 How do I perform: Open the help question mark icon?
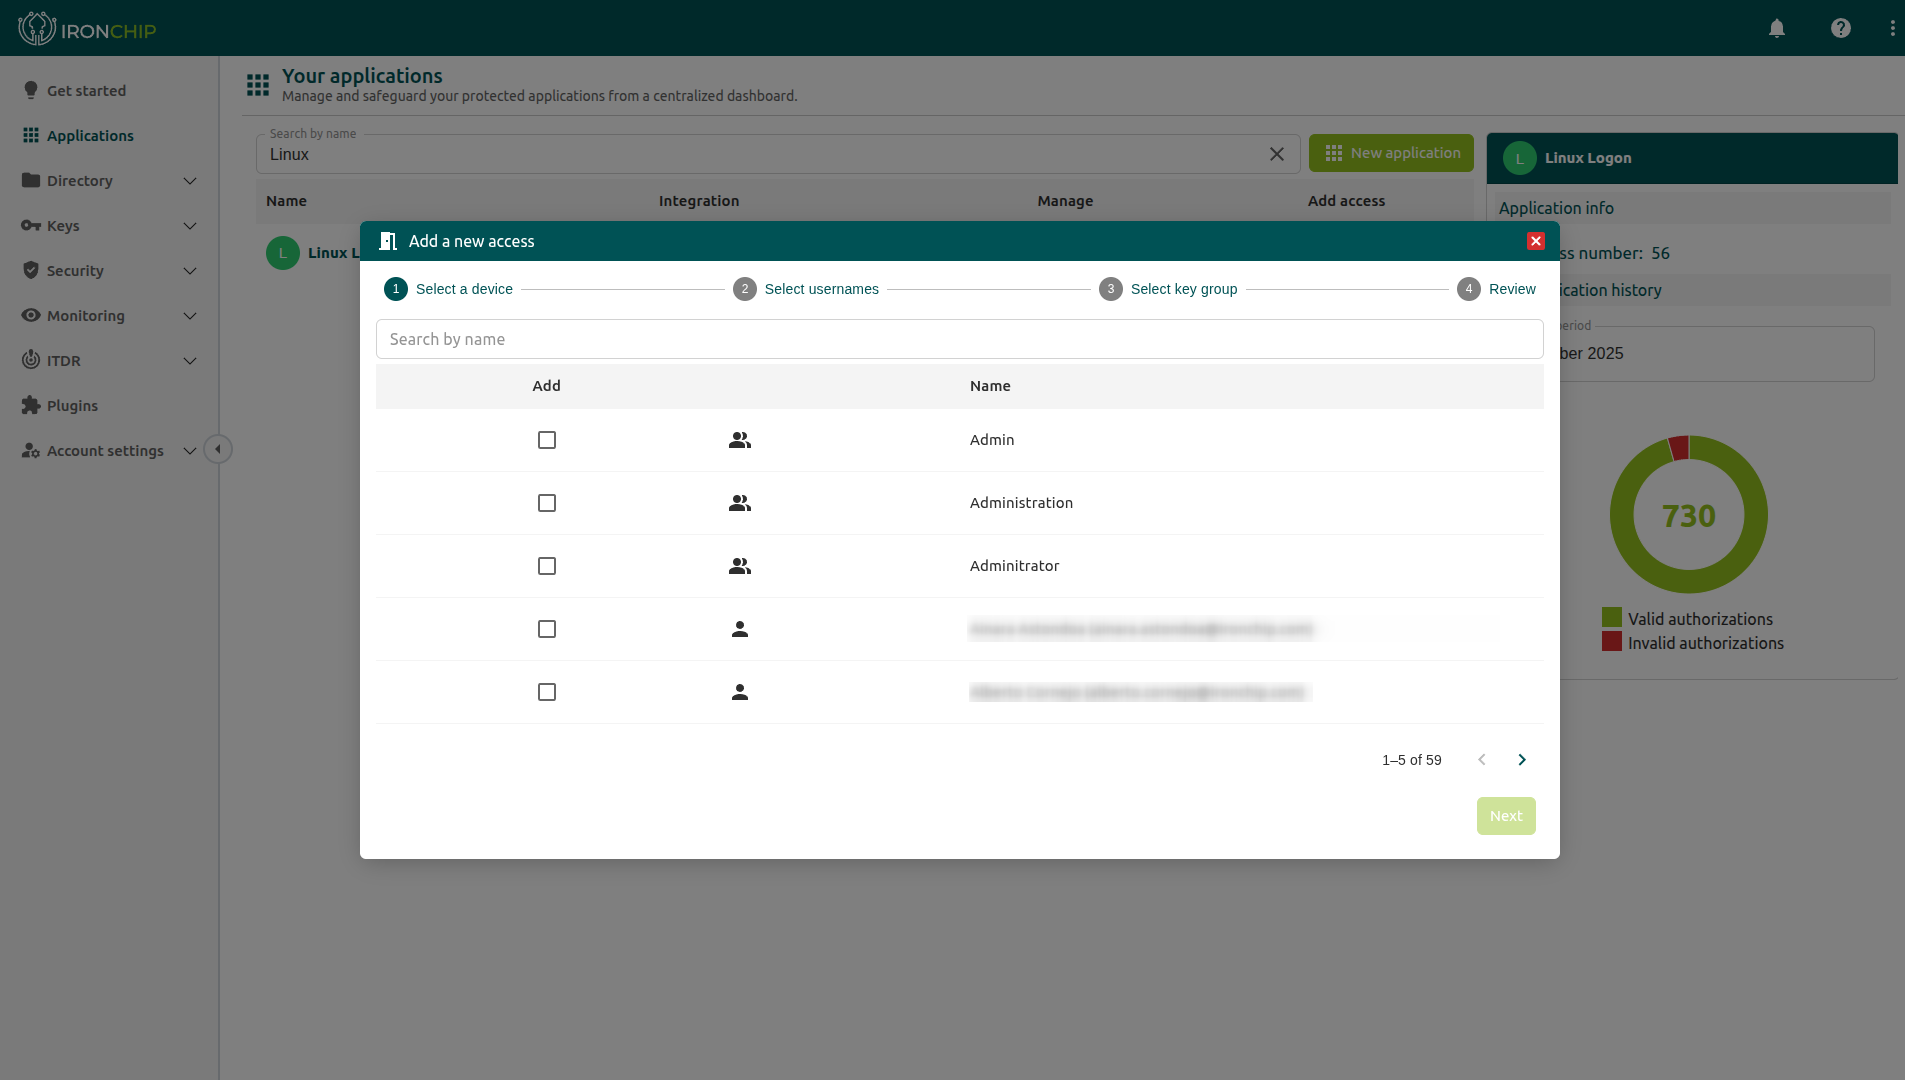click(1840, 28)
